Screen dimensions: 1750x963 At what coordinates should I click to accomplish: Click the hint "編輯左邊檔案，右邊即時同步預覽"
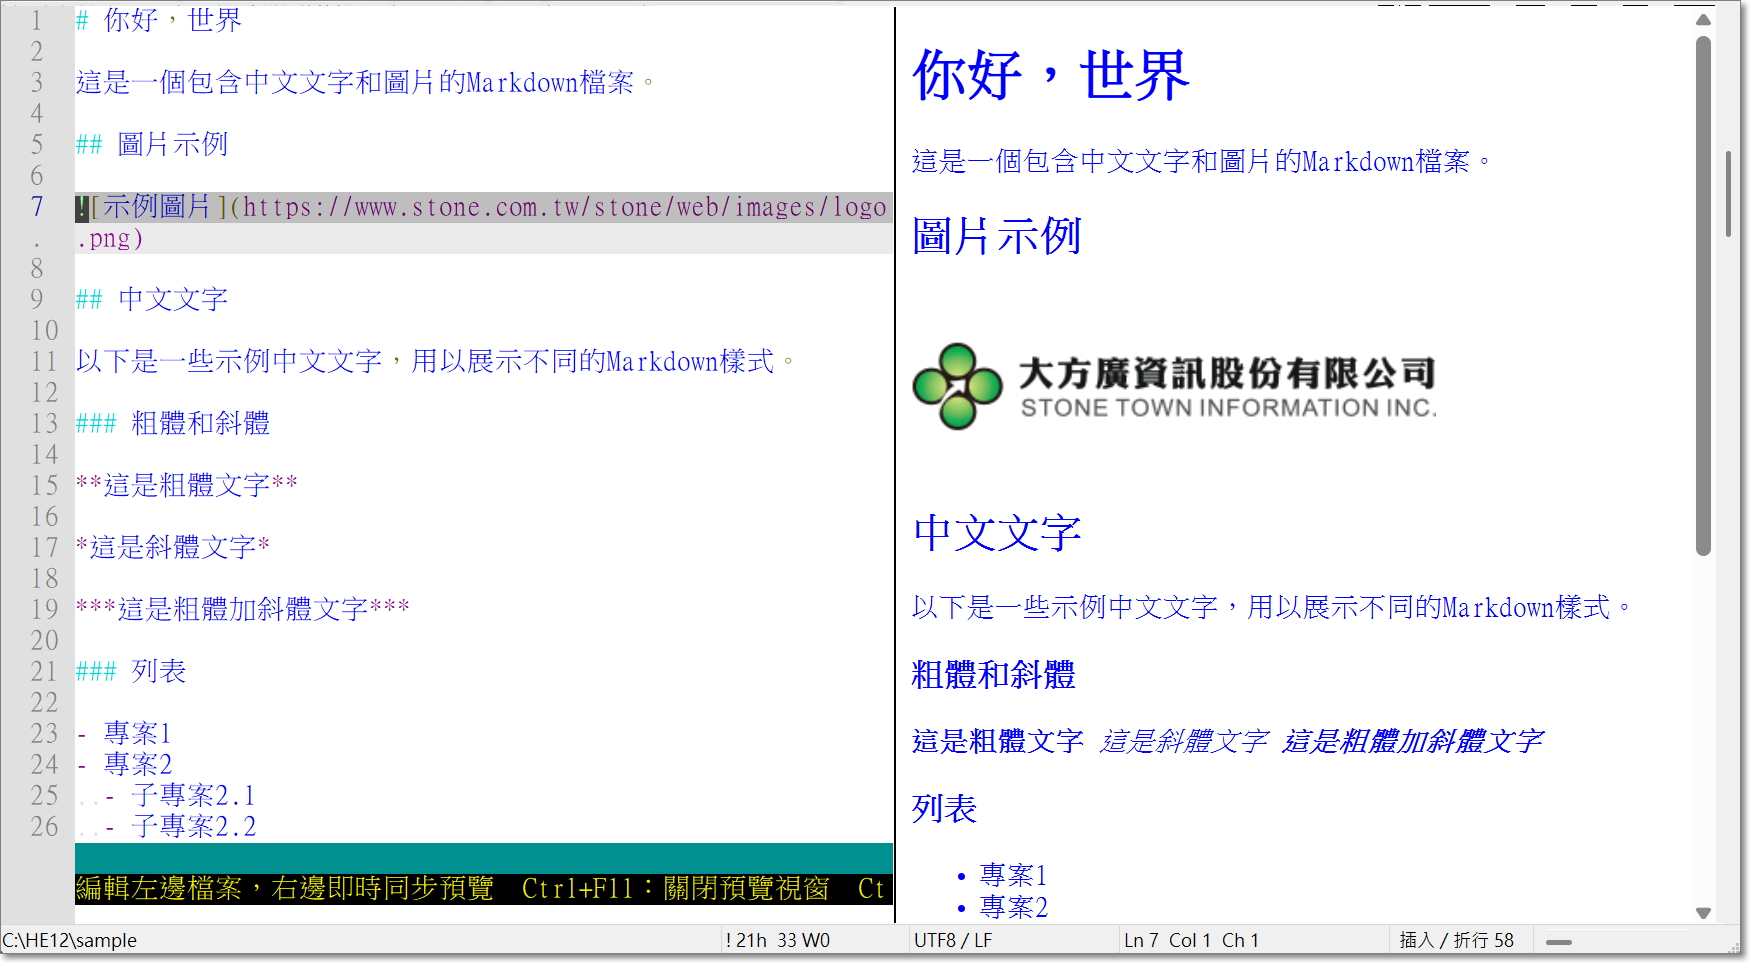tap(285, 888)
